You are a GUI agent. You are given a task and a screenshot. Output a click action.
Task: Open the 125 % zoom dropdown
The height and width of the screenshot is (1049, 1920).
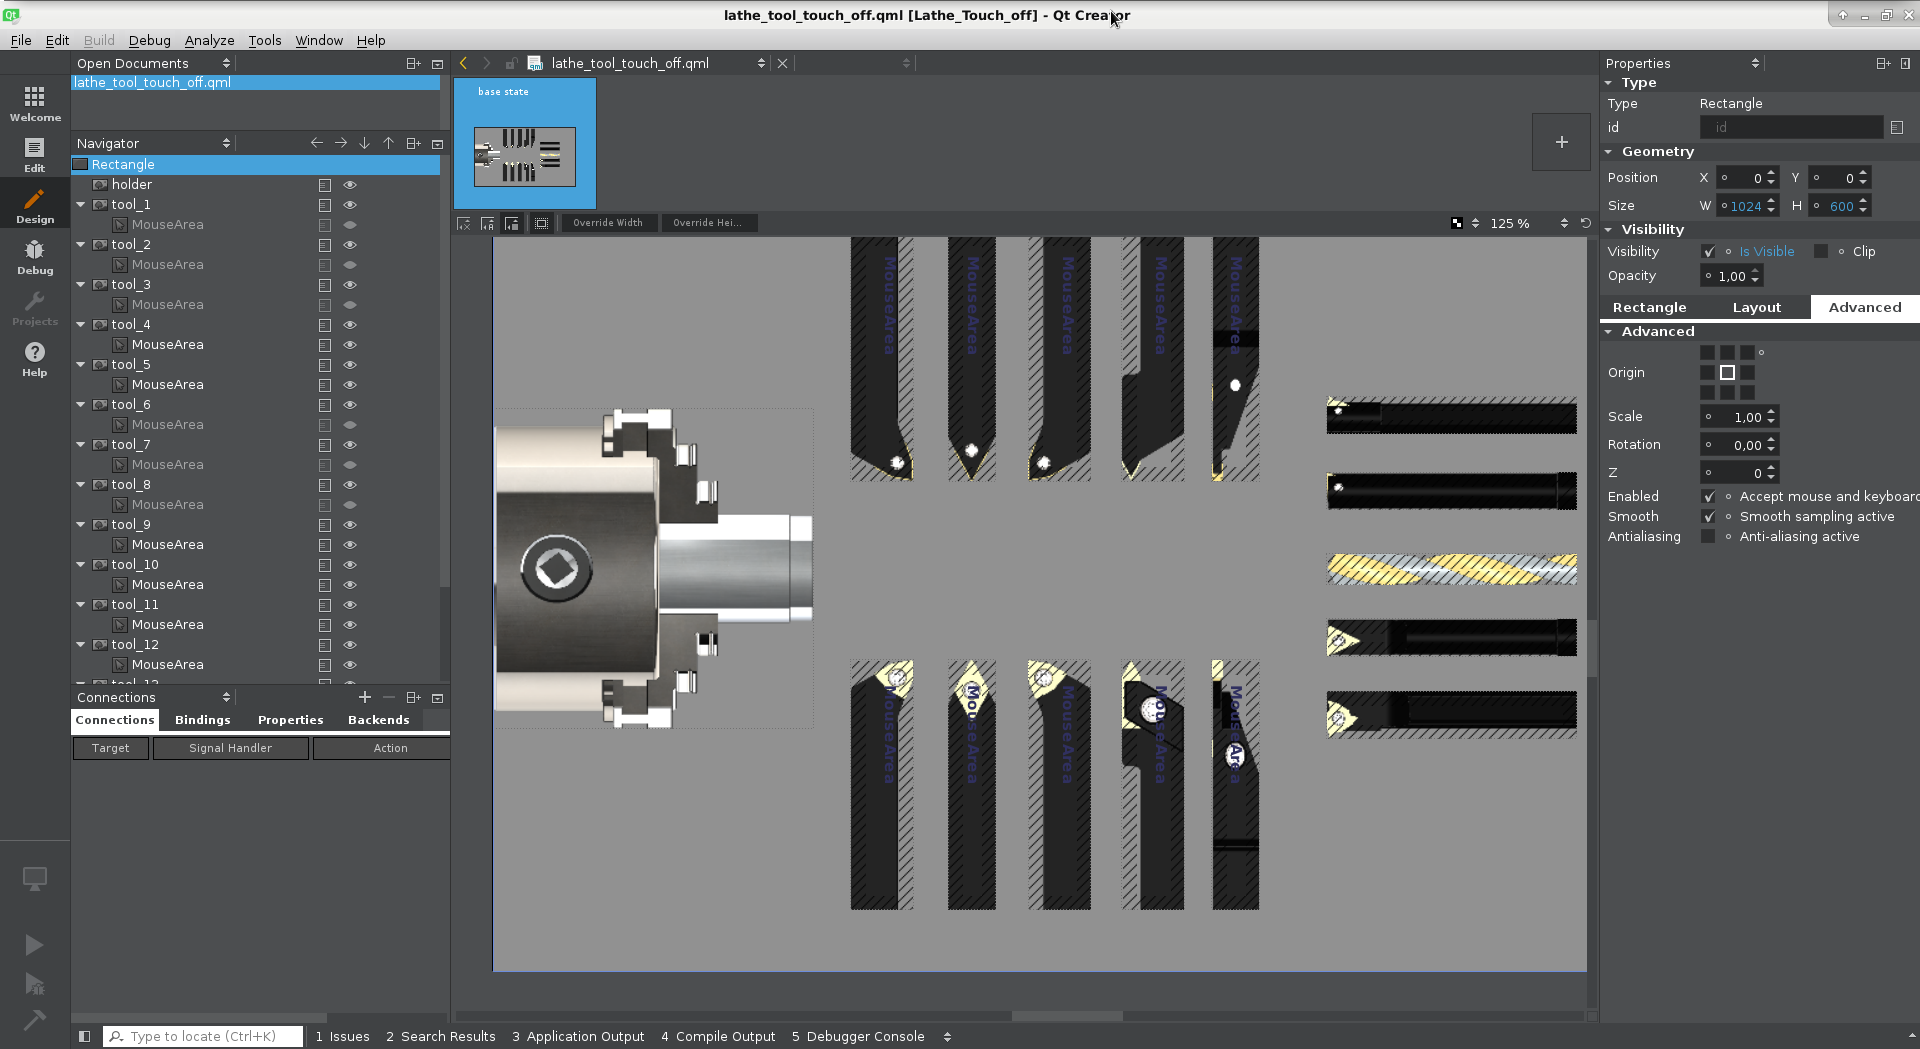(1527, 223)
